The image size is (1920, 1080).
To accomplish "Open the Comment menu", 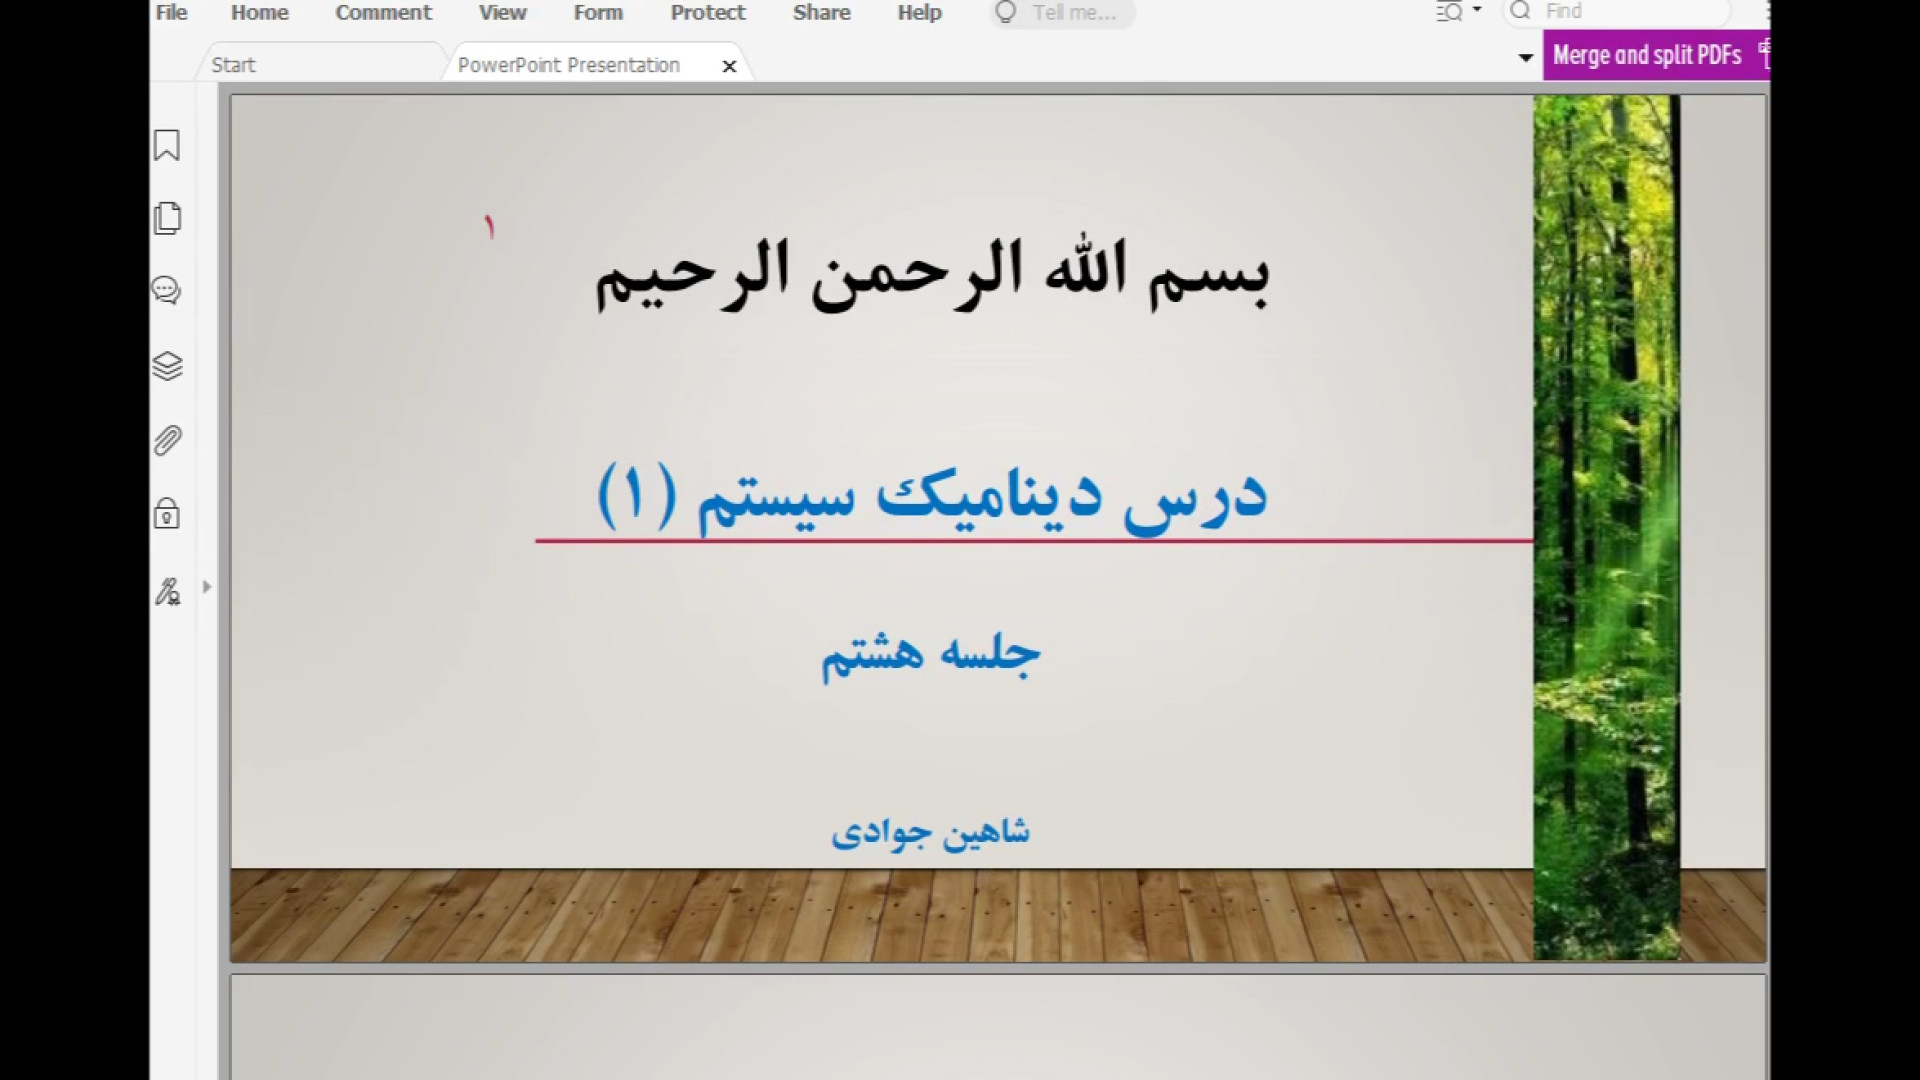I will coord(383,13).
